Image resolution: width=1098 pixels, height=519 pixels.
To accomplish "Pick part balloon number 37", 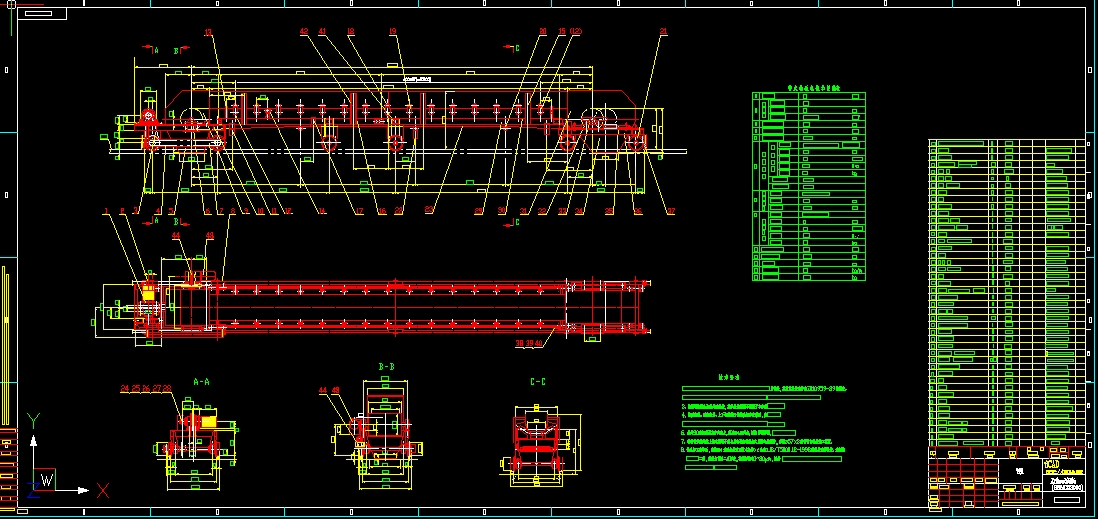I will (x=671, y=212).
